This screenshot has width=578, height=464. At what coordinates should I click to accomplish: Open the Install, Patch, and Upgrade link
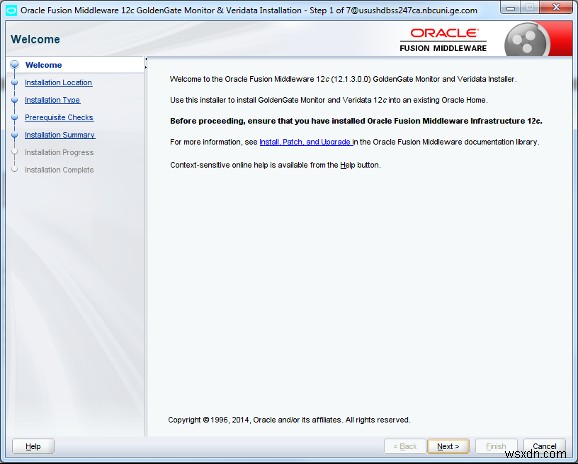[x=306, y=142]
